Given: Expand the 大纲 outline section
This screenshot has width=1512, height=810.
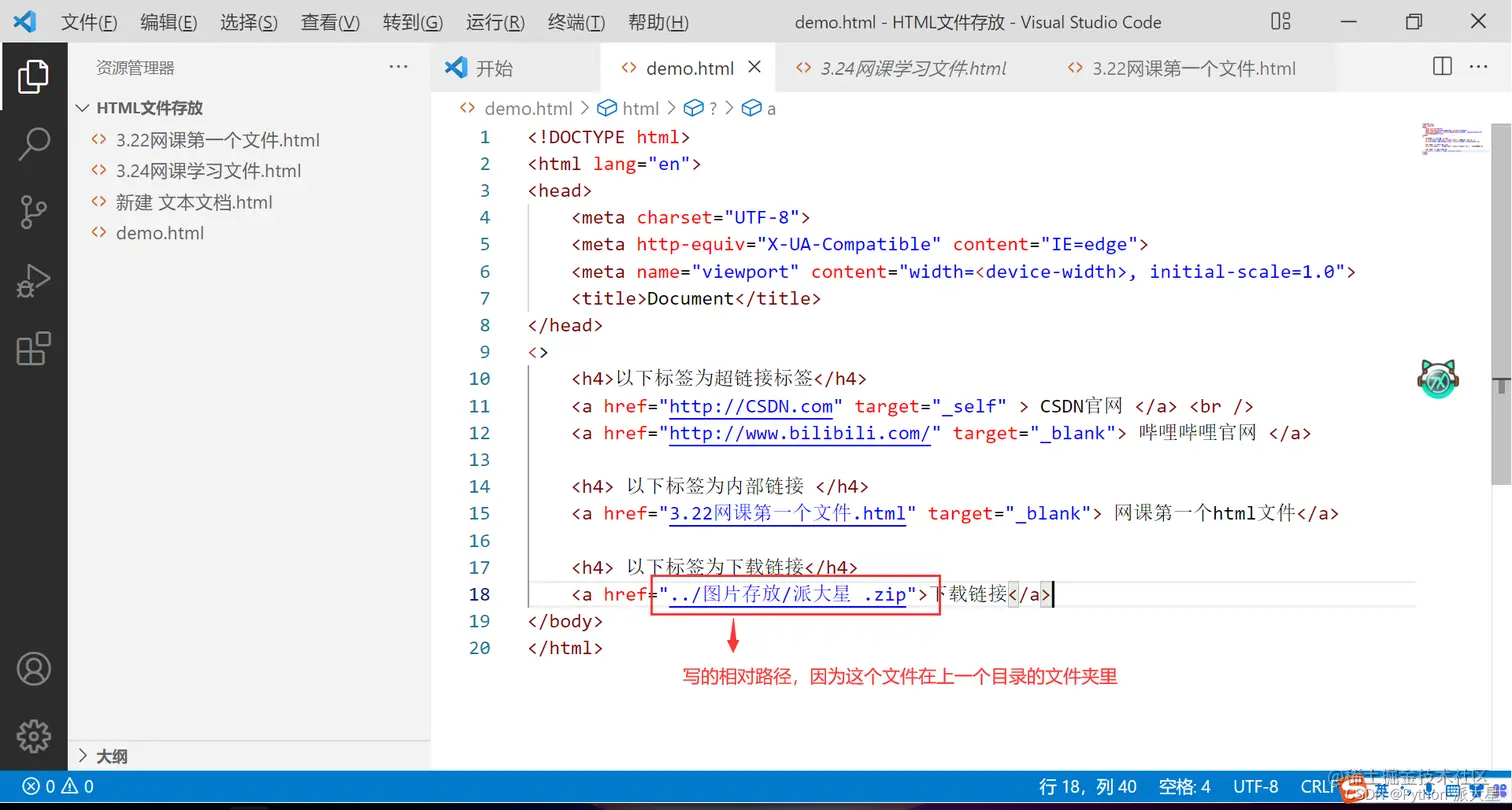Looking at the screenshot, I should 250,756.
